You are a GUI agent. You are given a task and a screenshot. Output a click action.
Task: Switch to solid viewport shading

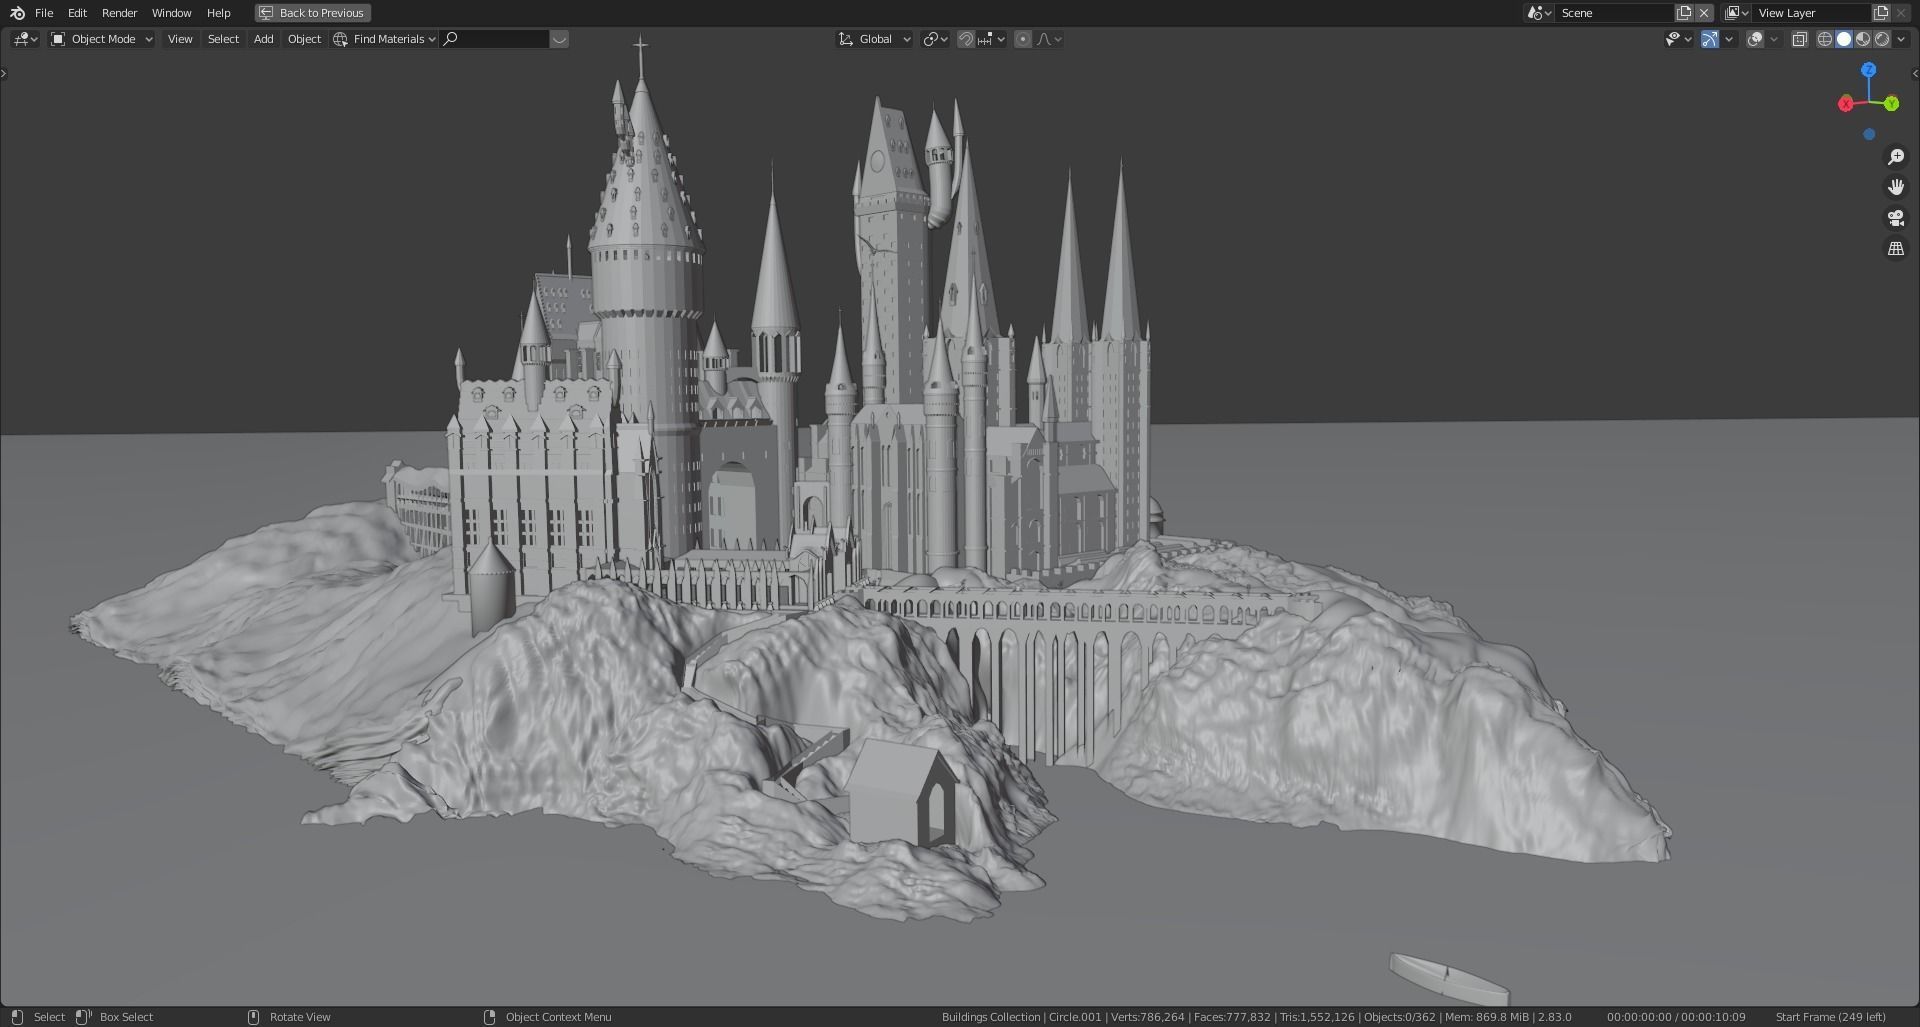click(1844, 39)
